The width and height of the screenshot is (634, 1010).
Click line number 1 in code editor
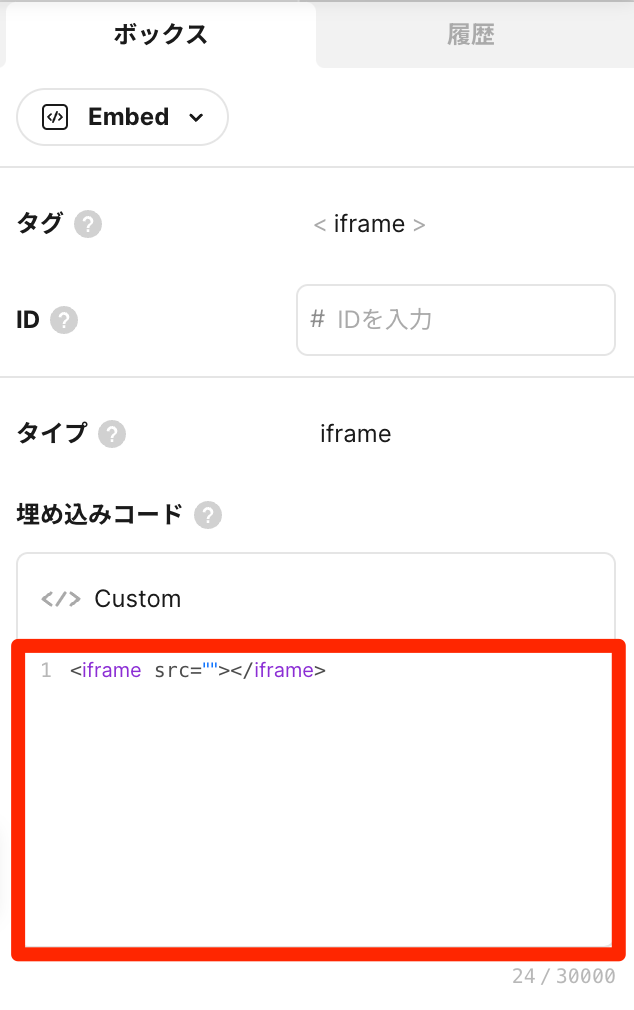tap(46, 670)
